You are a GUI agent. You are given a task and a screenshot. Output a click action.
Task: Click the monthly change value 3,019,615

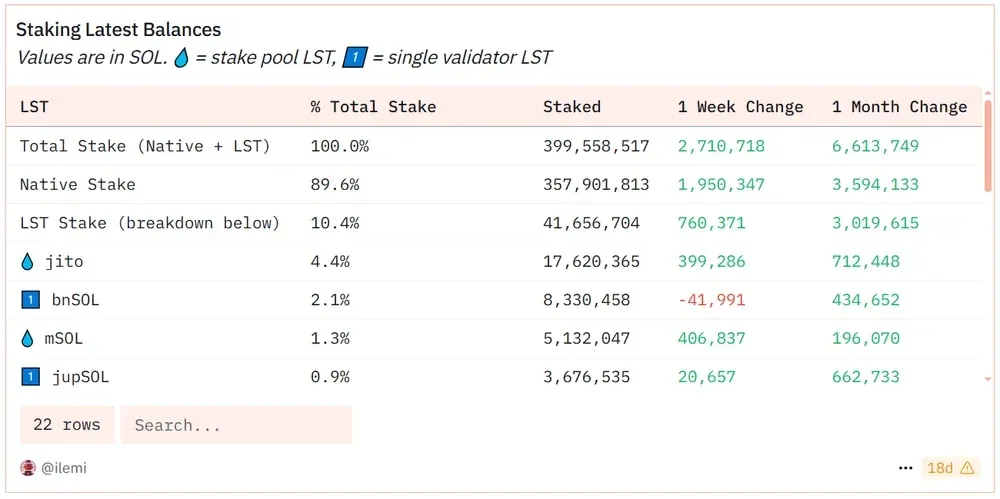click(876, 223)
